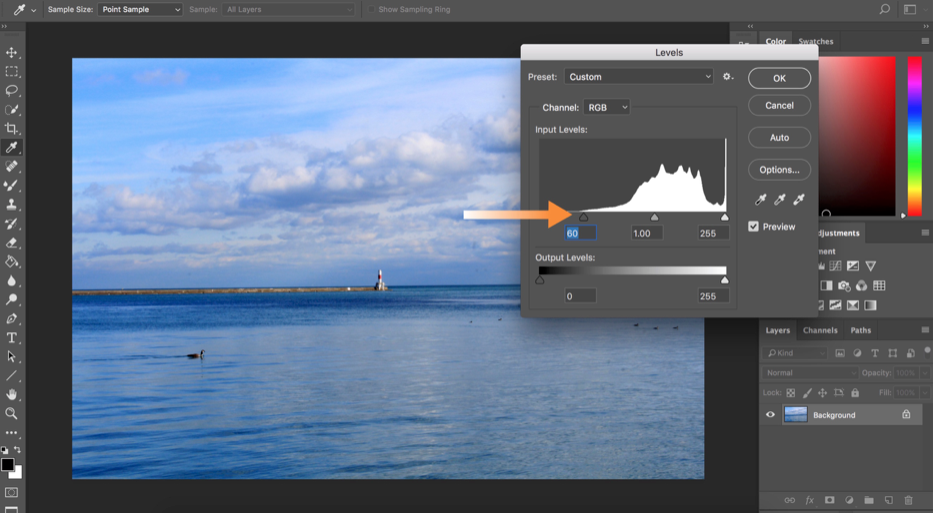933x513 pixels.
Task: Open the Sample Size dropdown
Action: (140, 10)
